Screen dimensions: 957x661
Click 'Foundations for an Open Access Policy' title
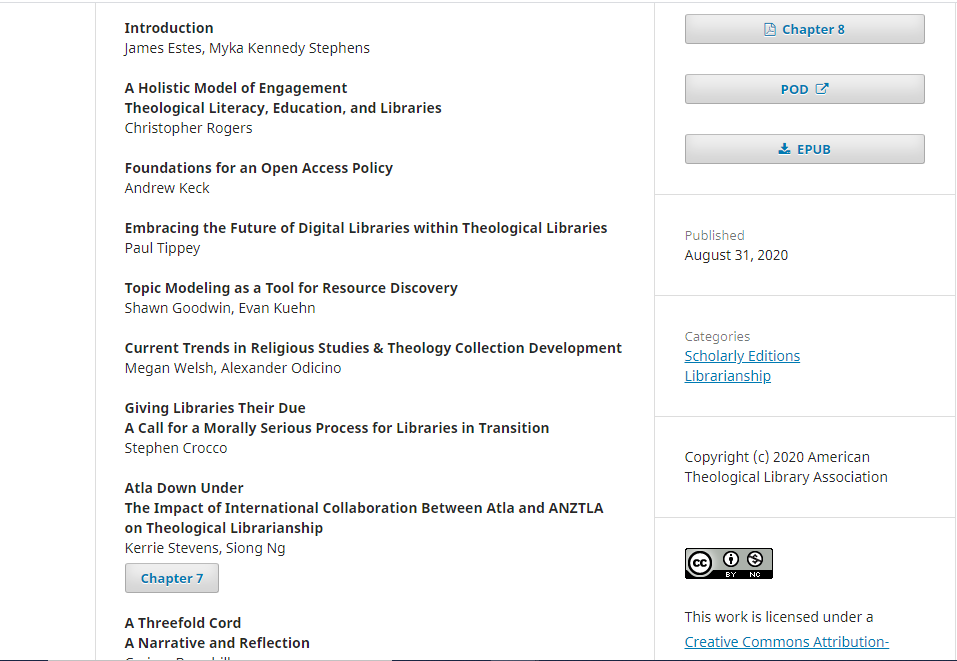(x=259, y=168)
